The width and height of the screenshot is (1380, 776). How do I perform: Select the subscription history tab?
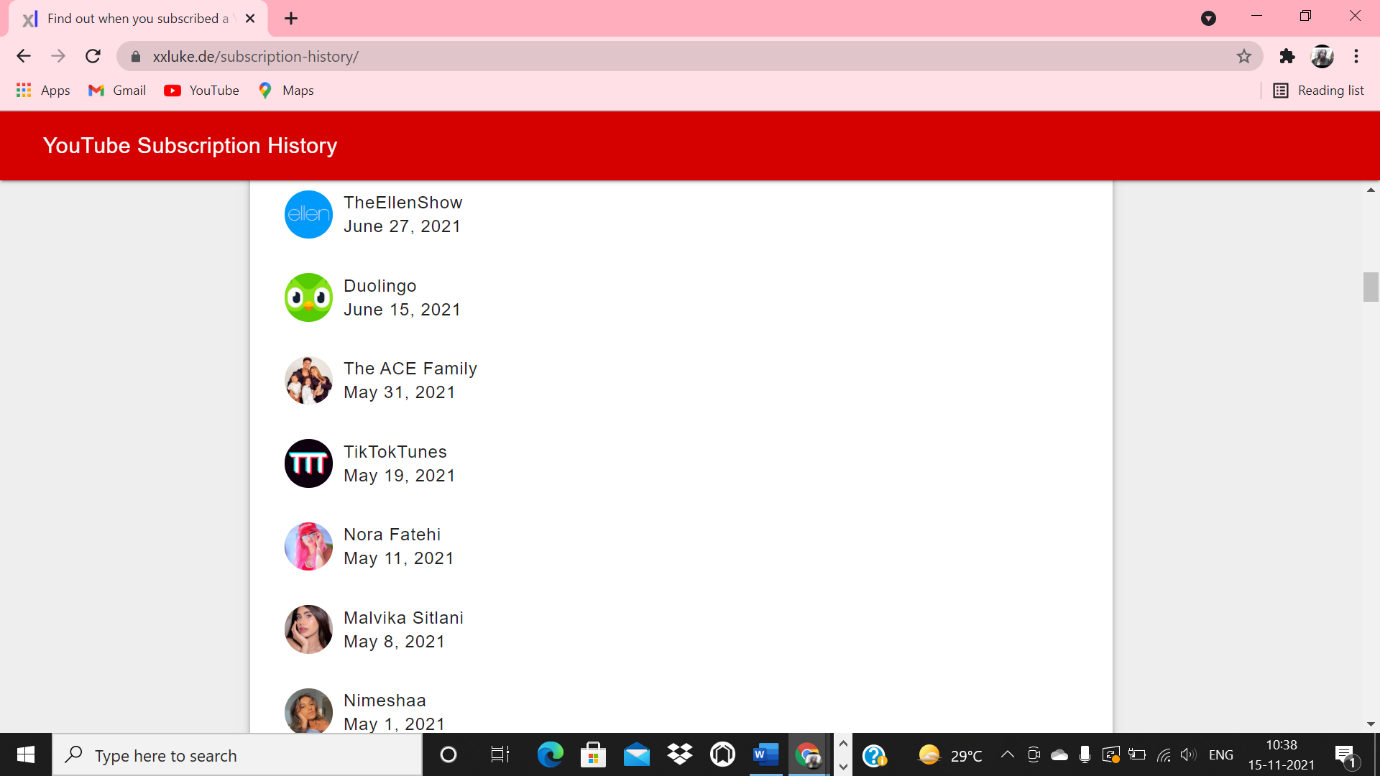[x=139, y=18]
